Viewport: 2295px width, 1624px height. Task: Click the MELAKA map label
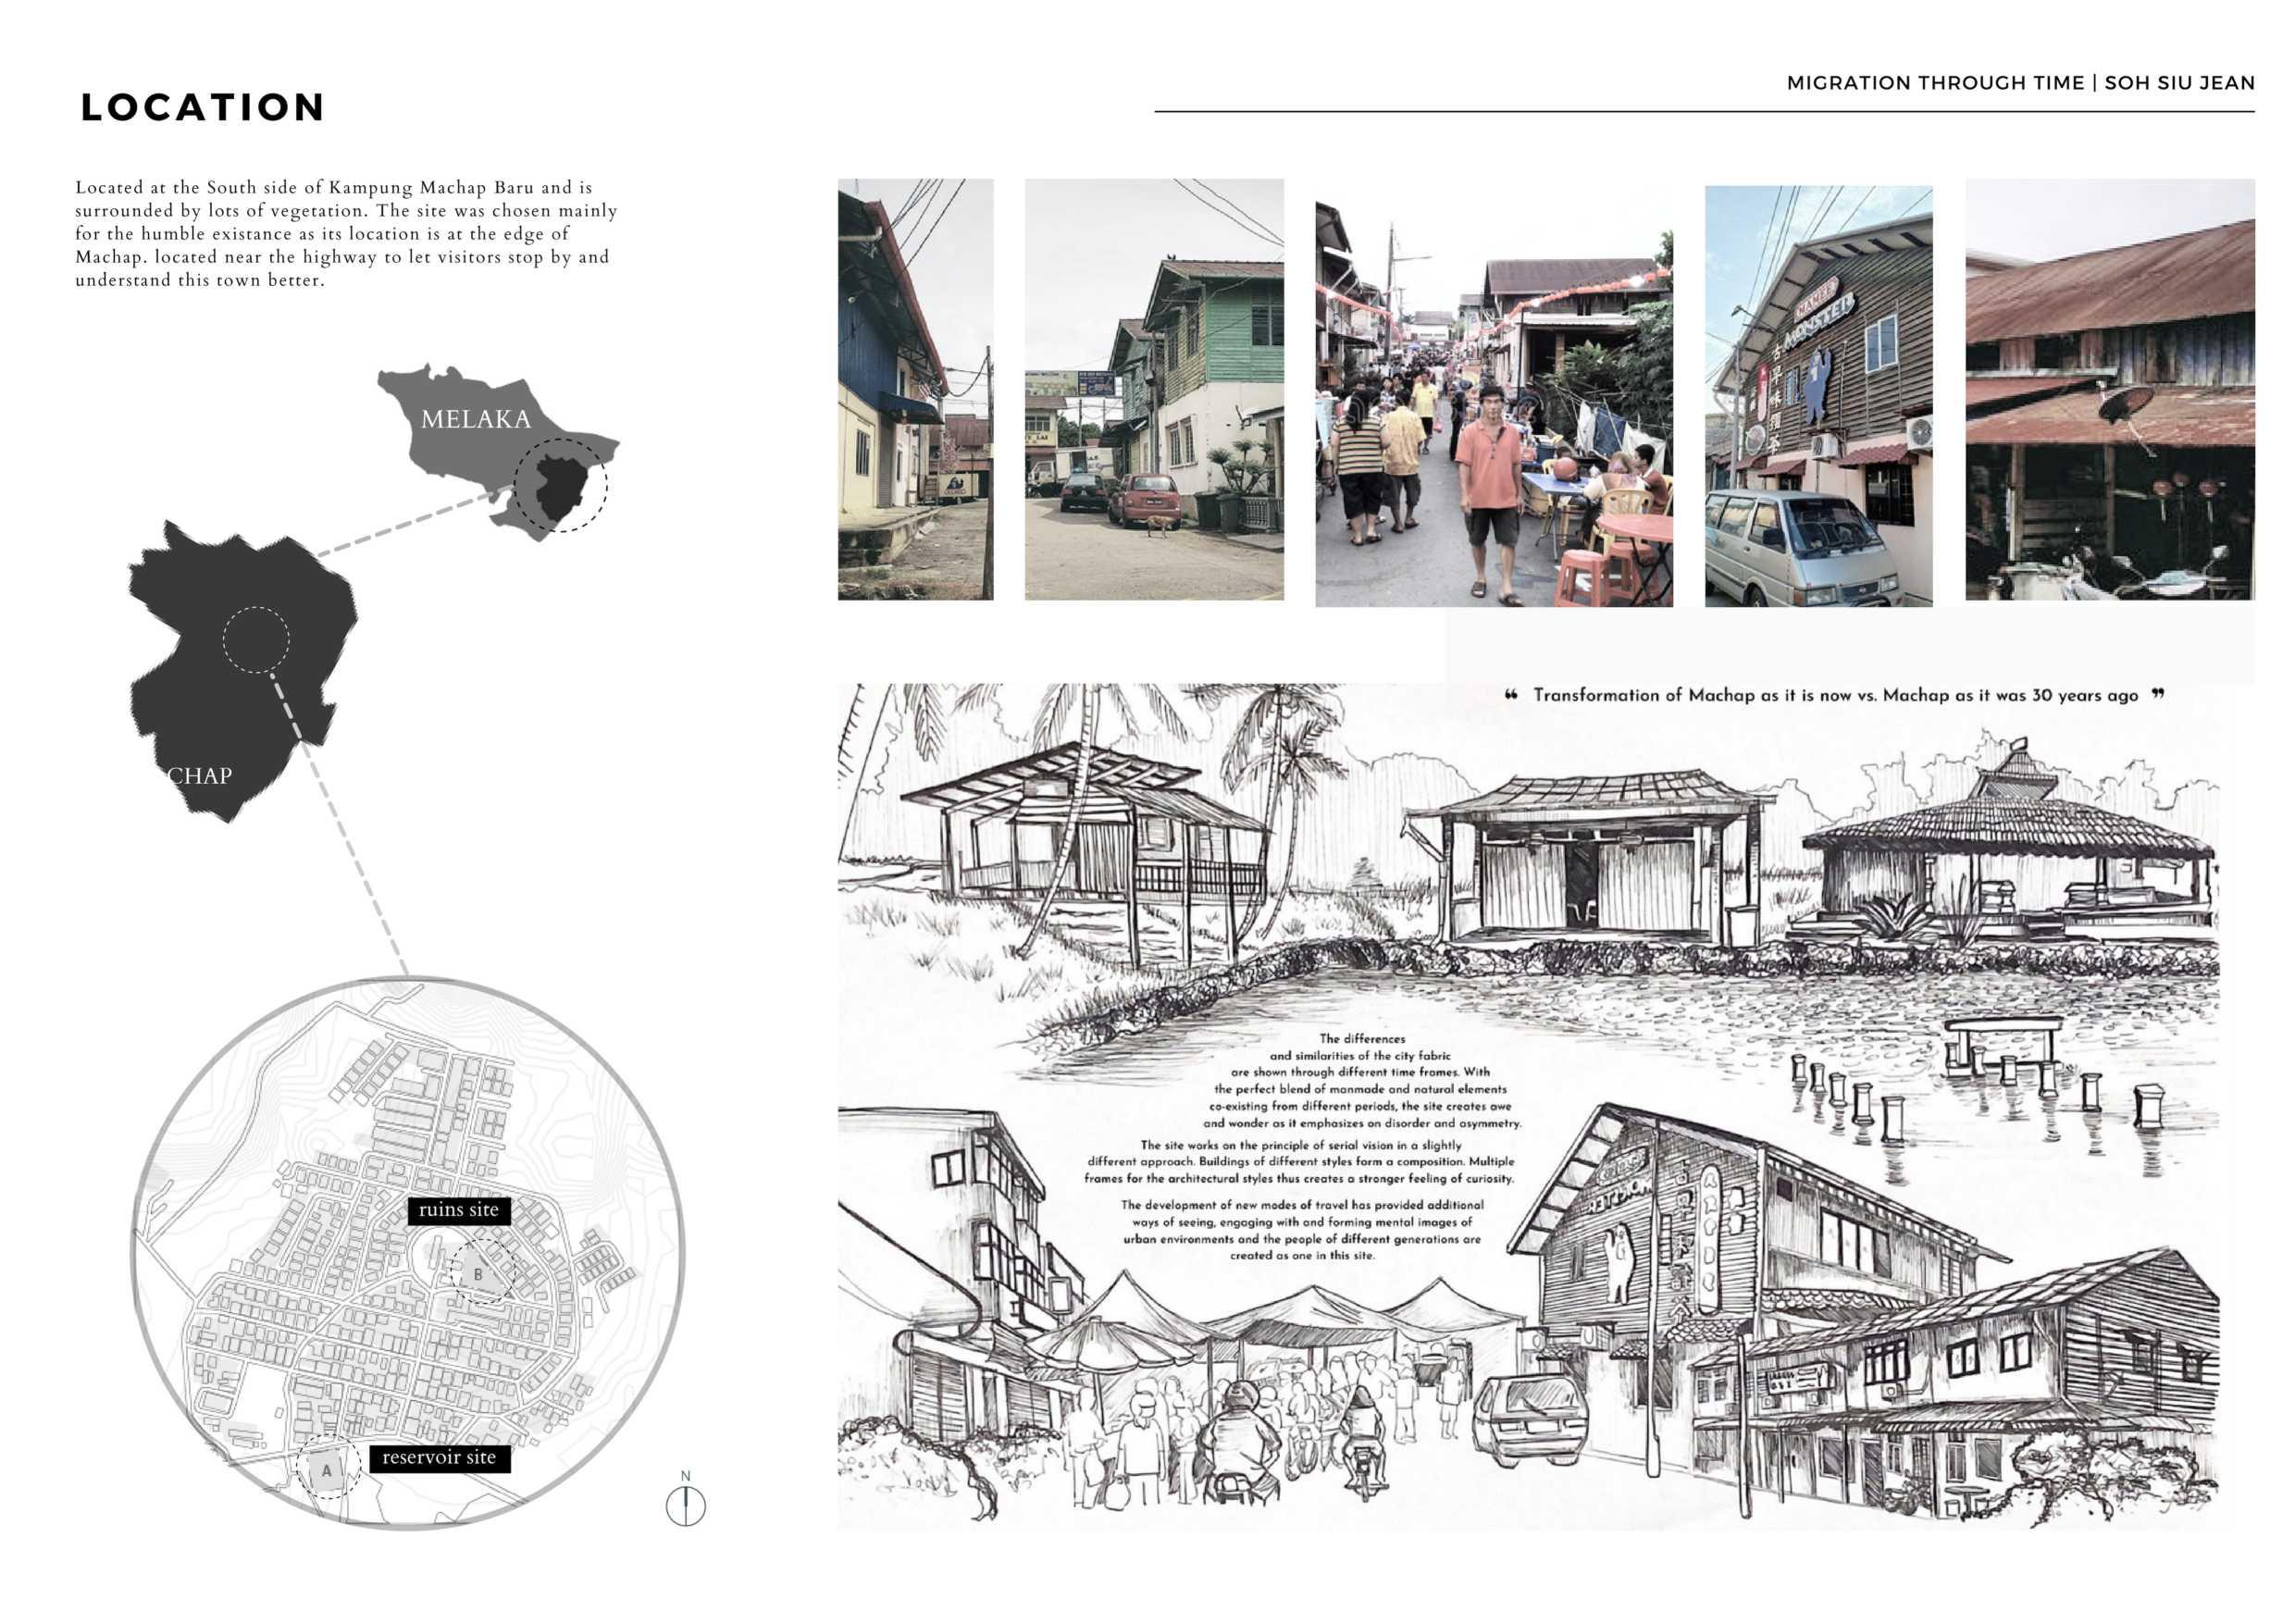[x=475, y=419]
